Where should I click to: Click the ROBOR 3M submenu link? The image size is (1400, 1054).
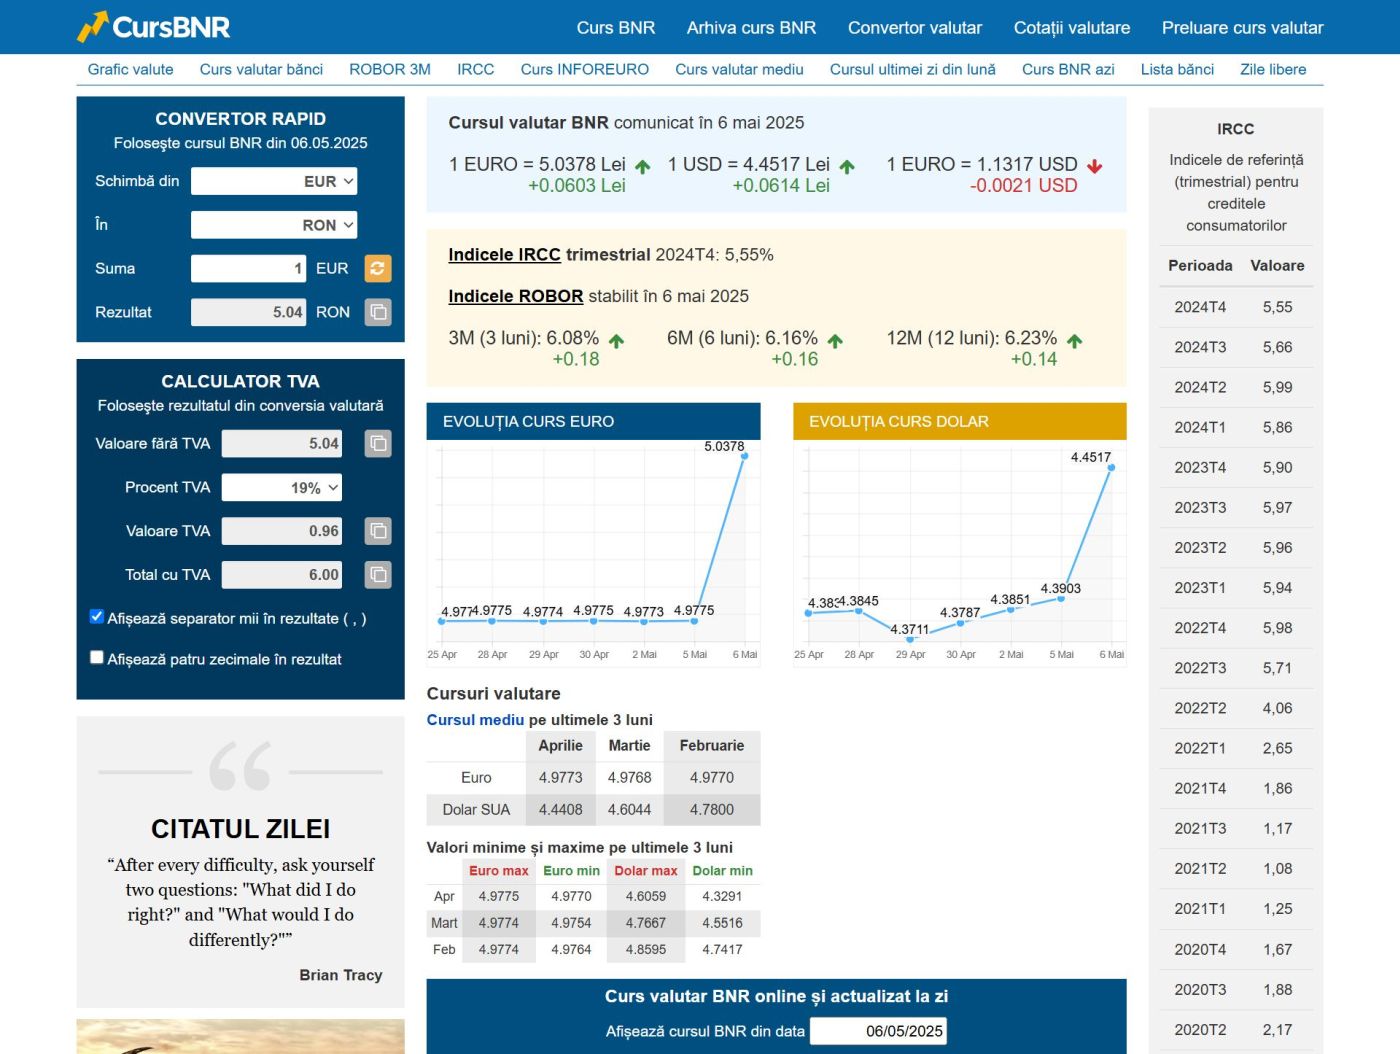point(389,69)
